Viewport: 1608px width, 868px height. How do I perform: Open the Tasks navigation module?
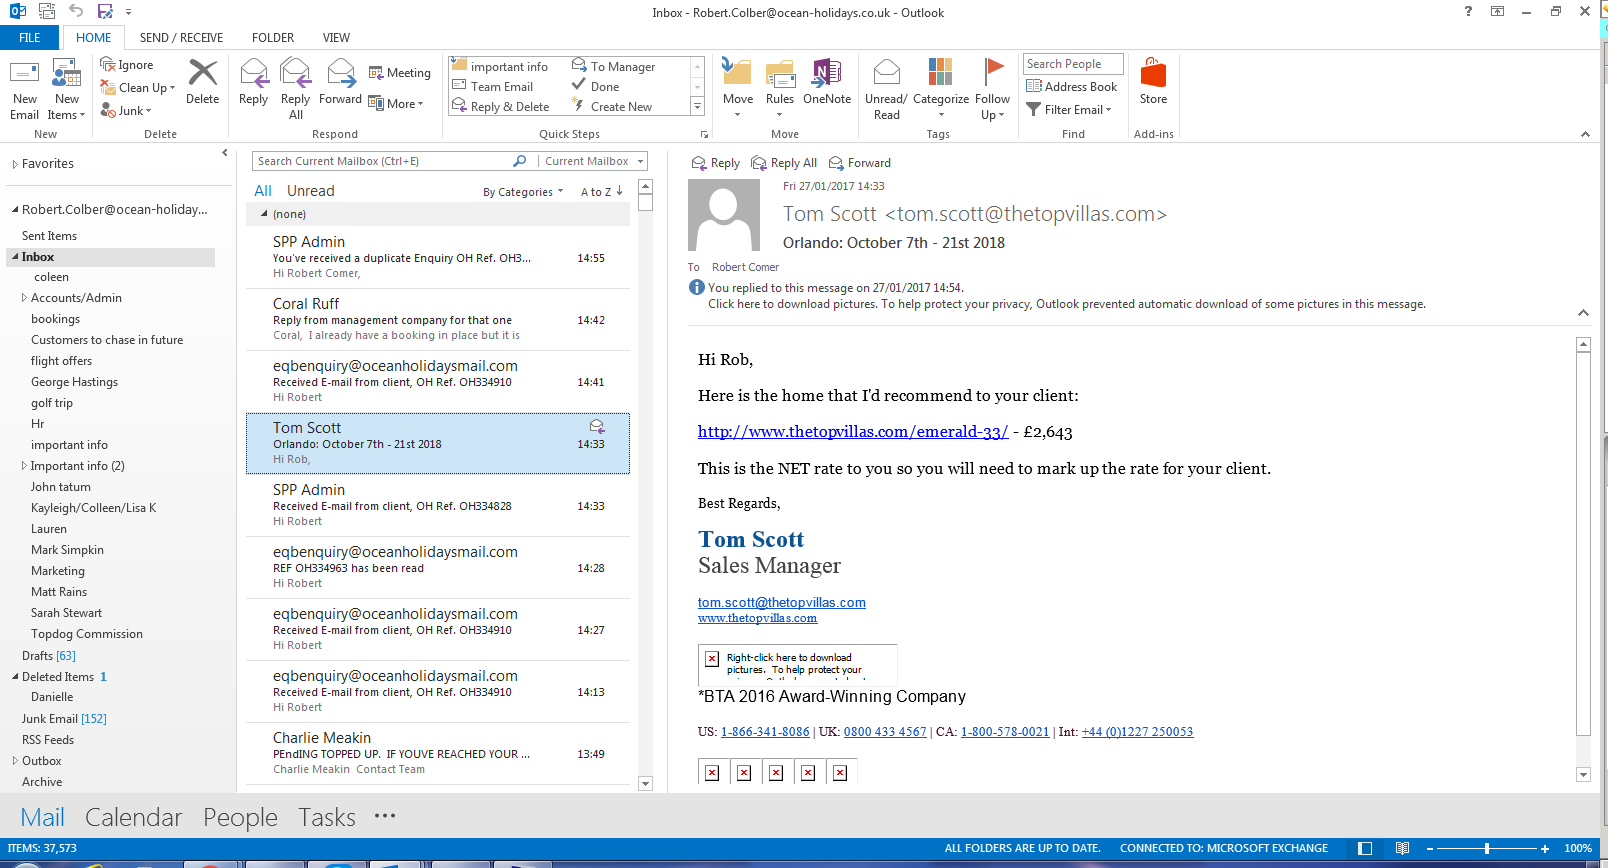coord(327,817)
